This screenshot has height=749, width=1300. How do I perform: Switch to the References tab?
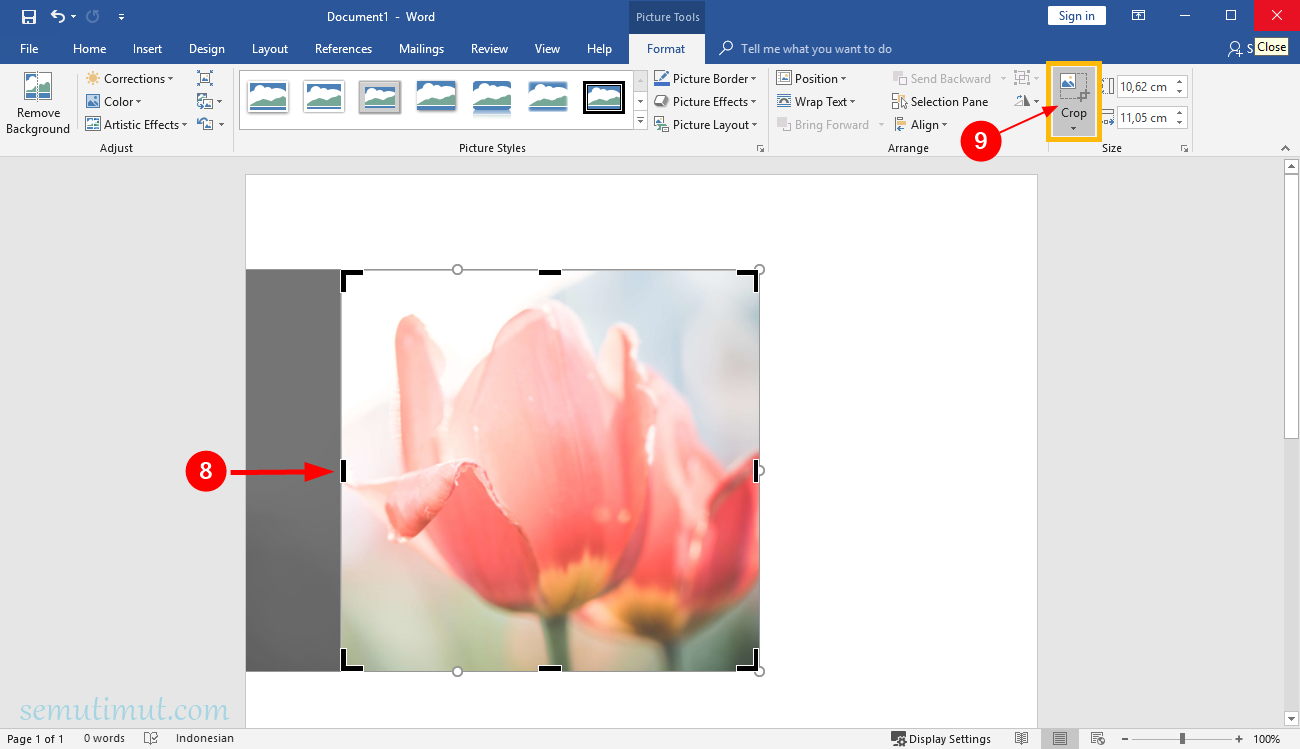point(343,48)
